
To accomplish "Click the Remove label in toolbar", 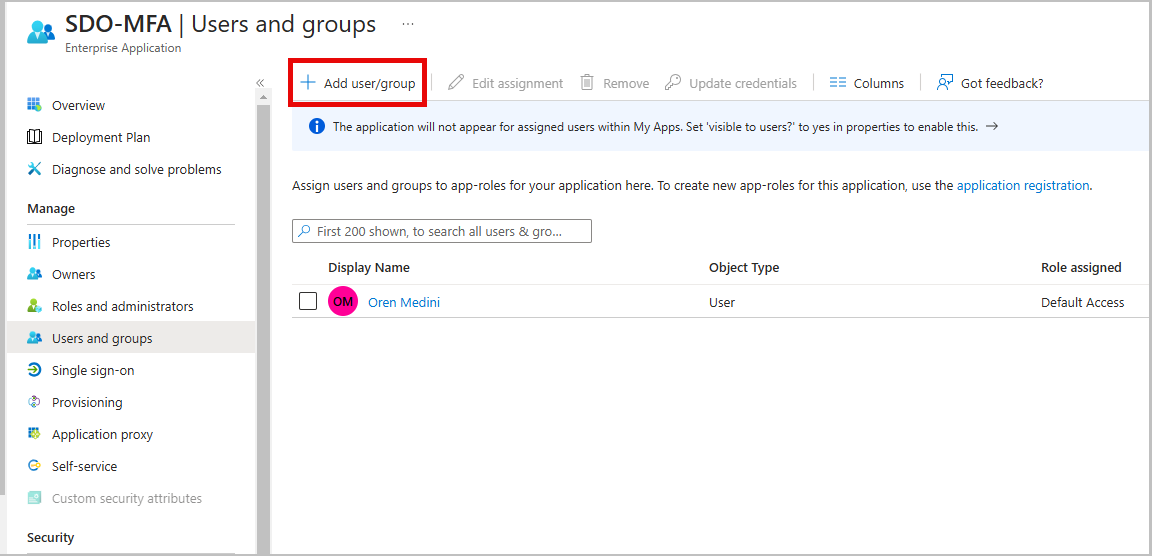I will (x=626, y=83).
